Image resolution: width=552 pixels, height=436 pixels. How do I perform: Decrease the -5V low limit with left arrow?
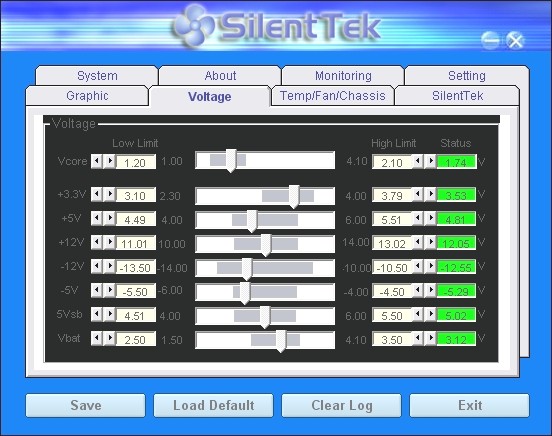(x=97, y=290)
